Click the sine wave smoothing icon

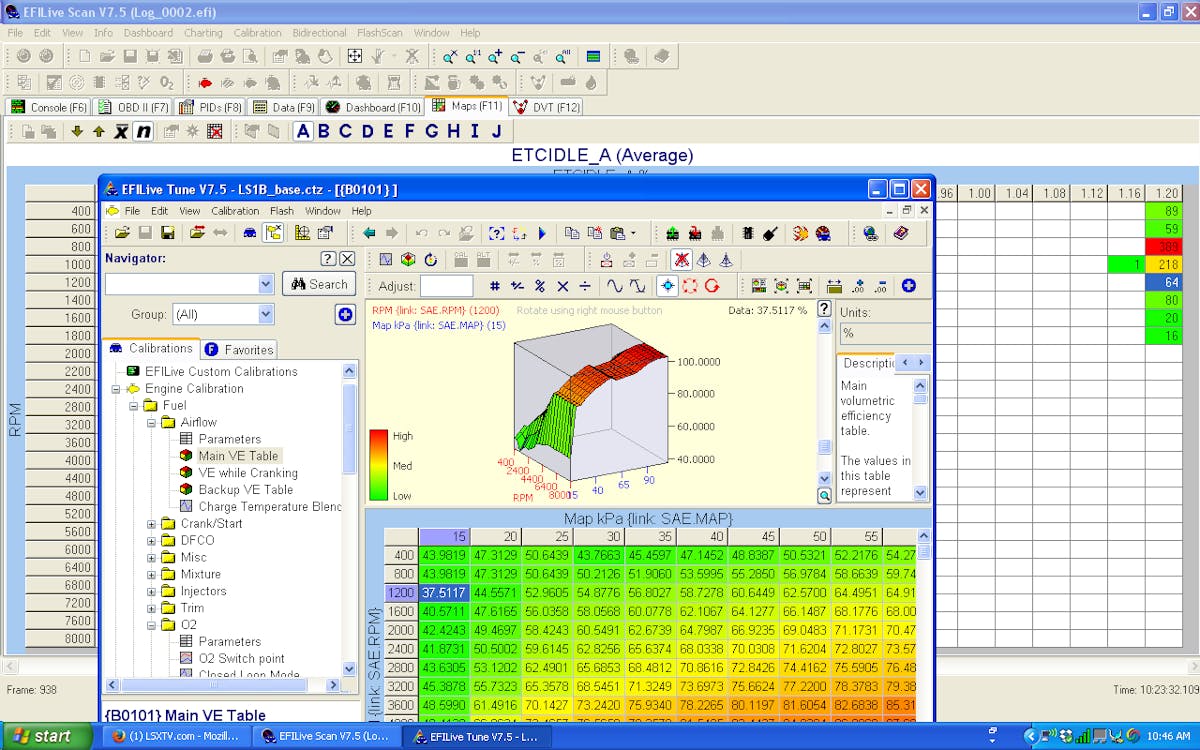pyautogui.click(x=613, y=286)
